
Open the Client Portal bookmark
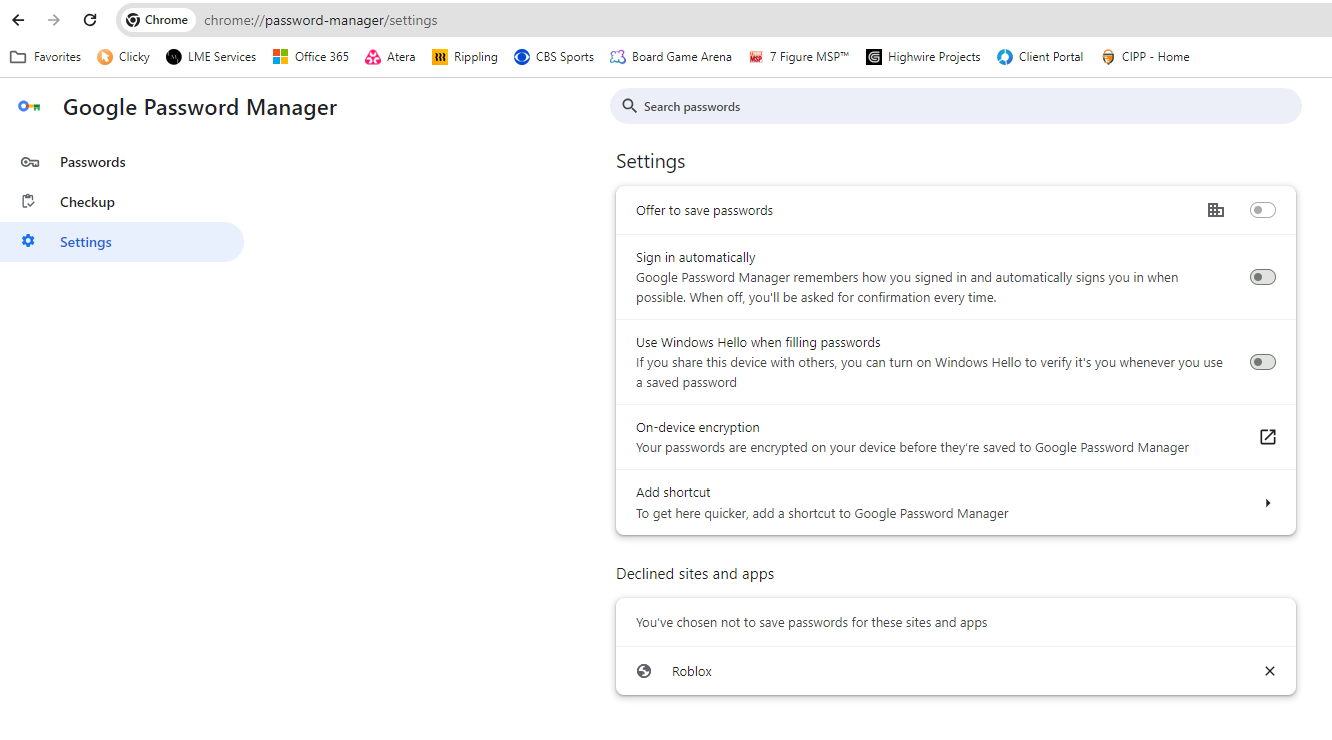point(1040,57)
